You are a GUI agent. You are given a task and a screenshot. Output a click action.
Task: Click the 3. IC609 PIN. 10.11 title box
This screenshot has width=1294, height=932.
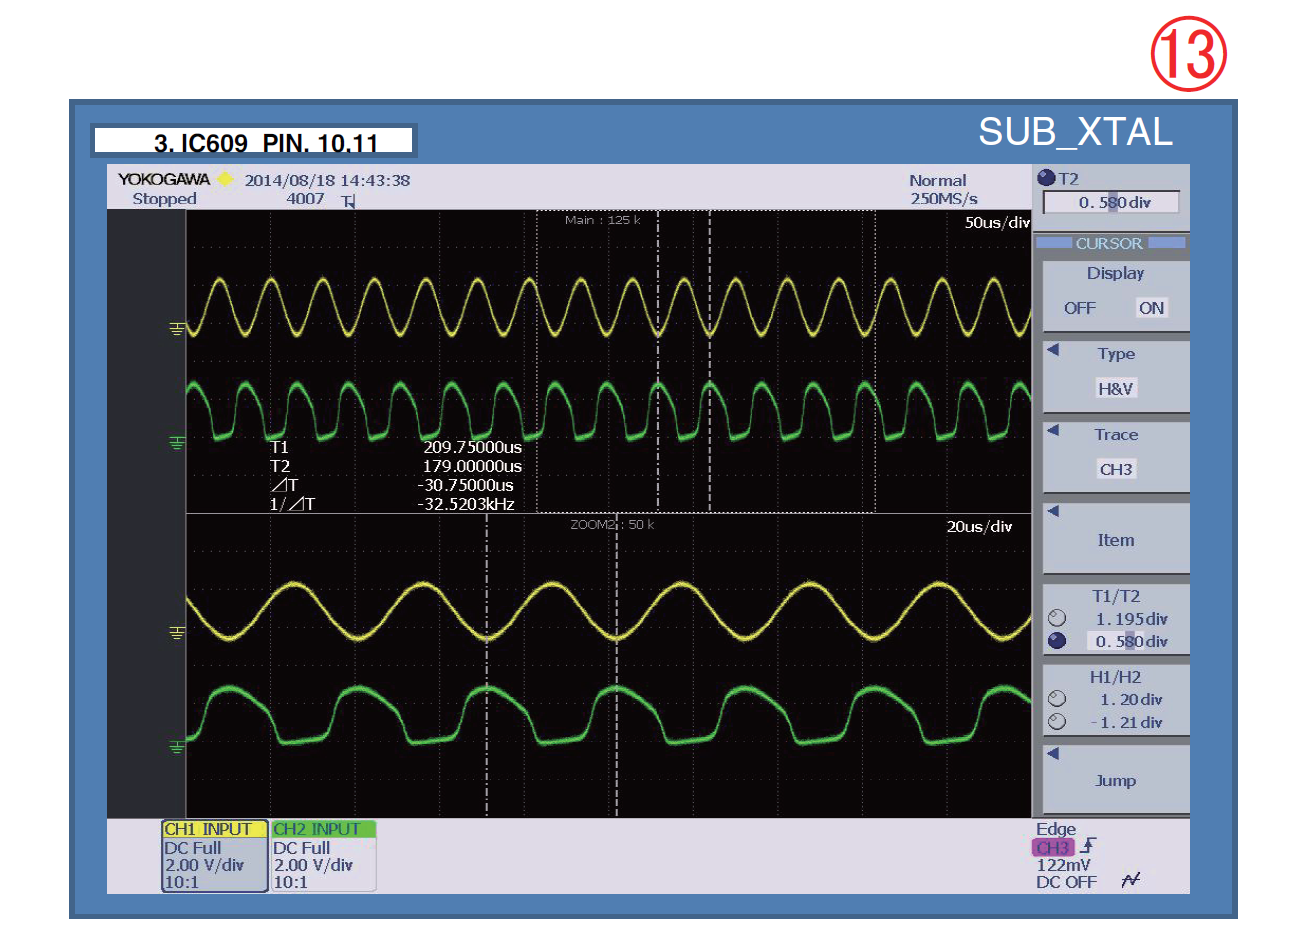point(253,140)
